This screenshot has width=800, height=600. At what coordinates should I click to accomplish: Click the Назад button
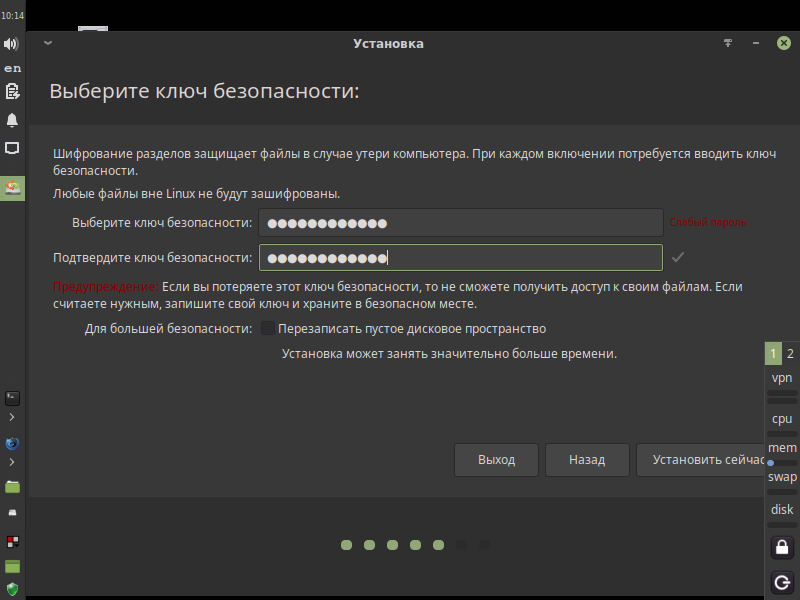click(x=587, y=460)
